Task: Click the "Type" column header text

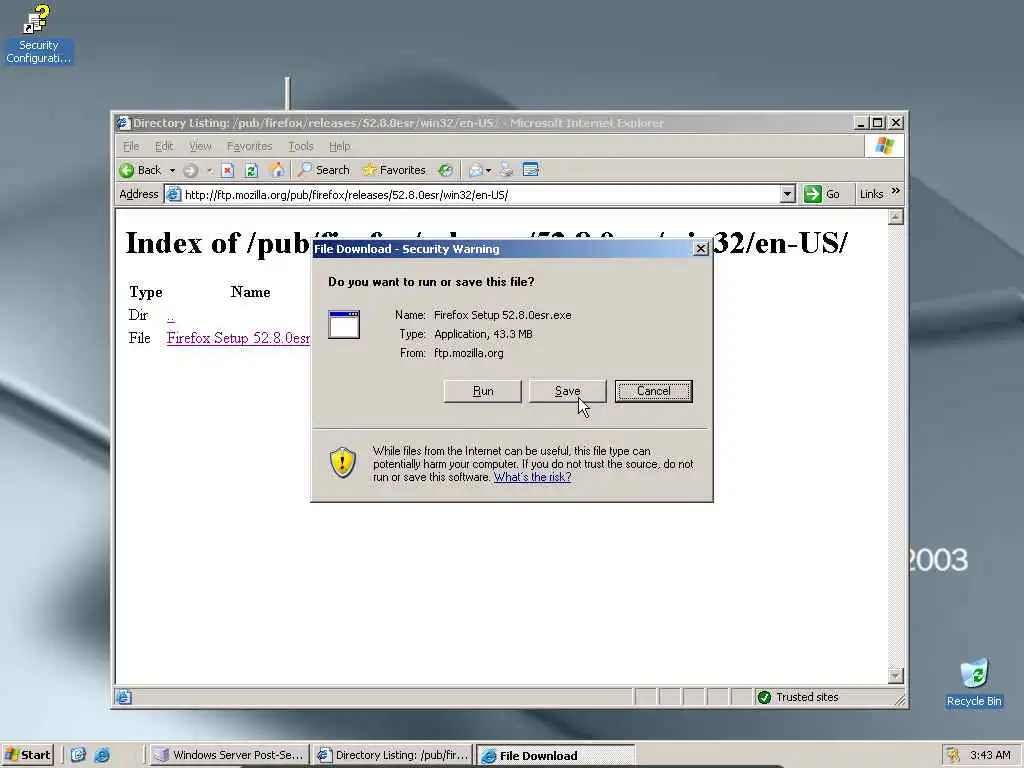Action: pyautogui.click(x=146, y=292)
